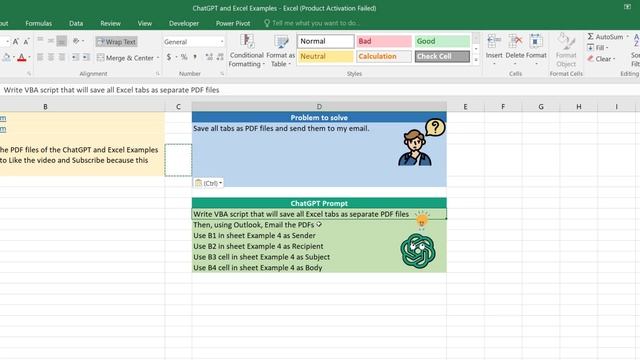Expand the cell Styles gallery More arrow
Image resolution: width=640 pixels, height=360 pixels.
pyautogui.click(x=476, y=60)
